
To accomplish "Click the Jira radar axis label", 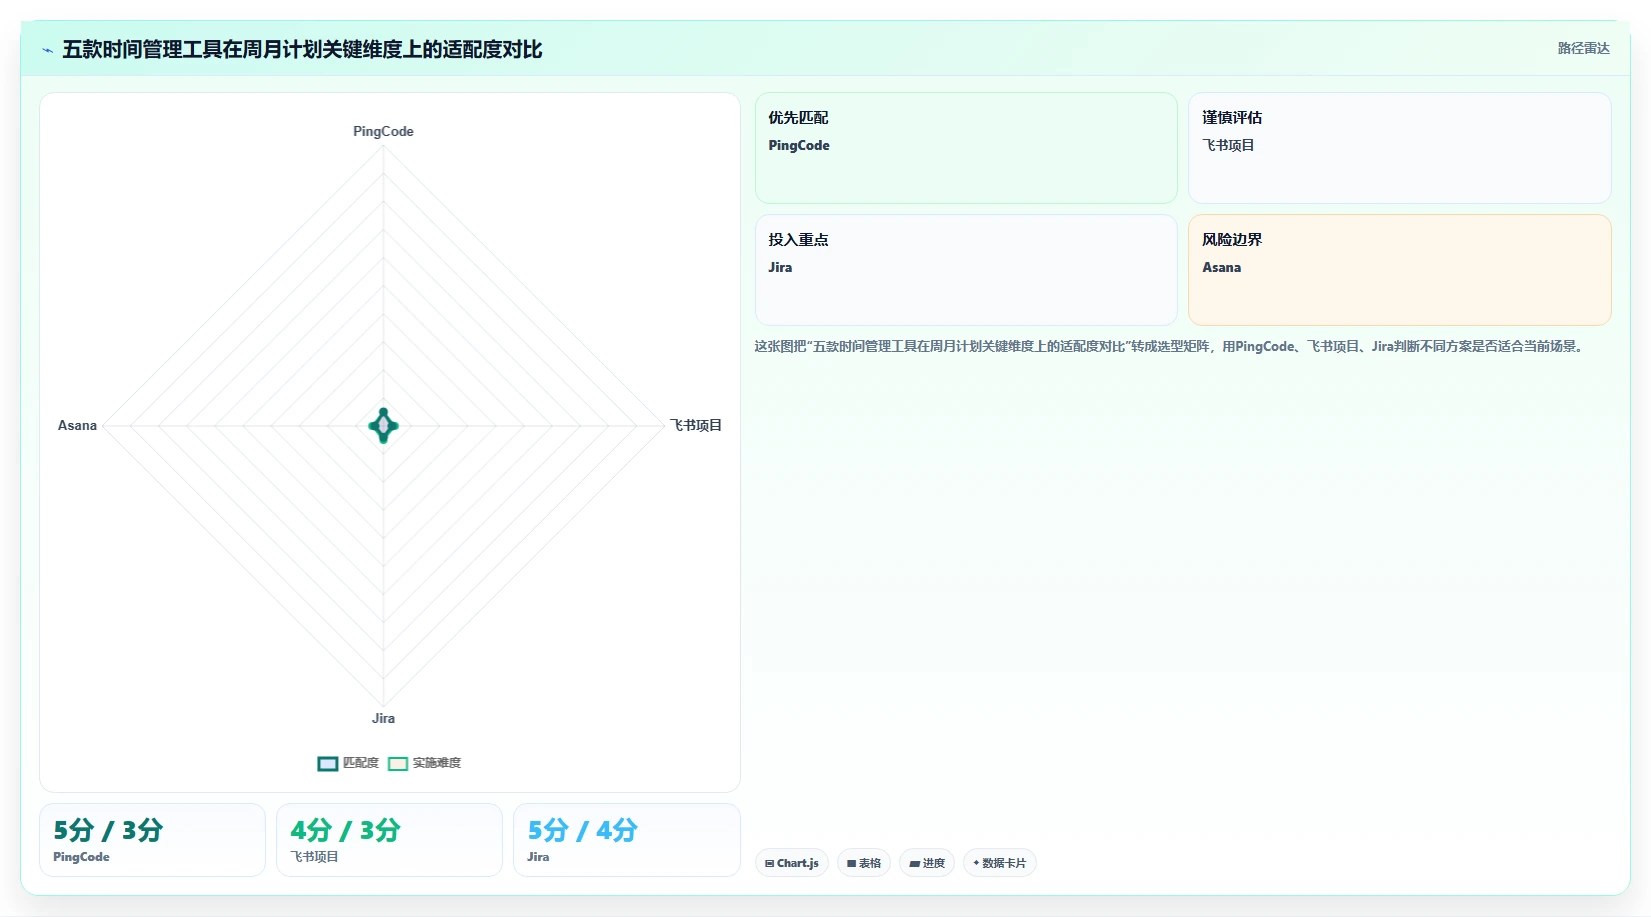I will click(383, 718).
